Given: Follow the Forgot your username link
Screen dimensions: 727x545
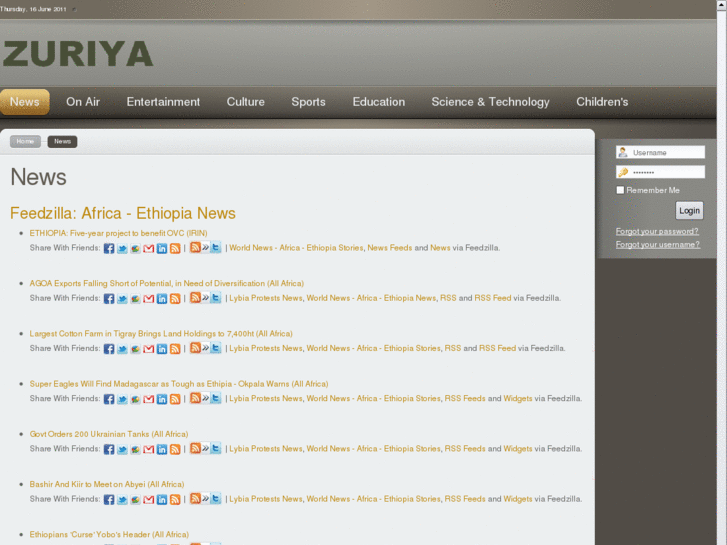Looking at the screenshot, I should [x=657, y=244].
